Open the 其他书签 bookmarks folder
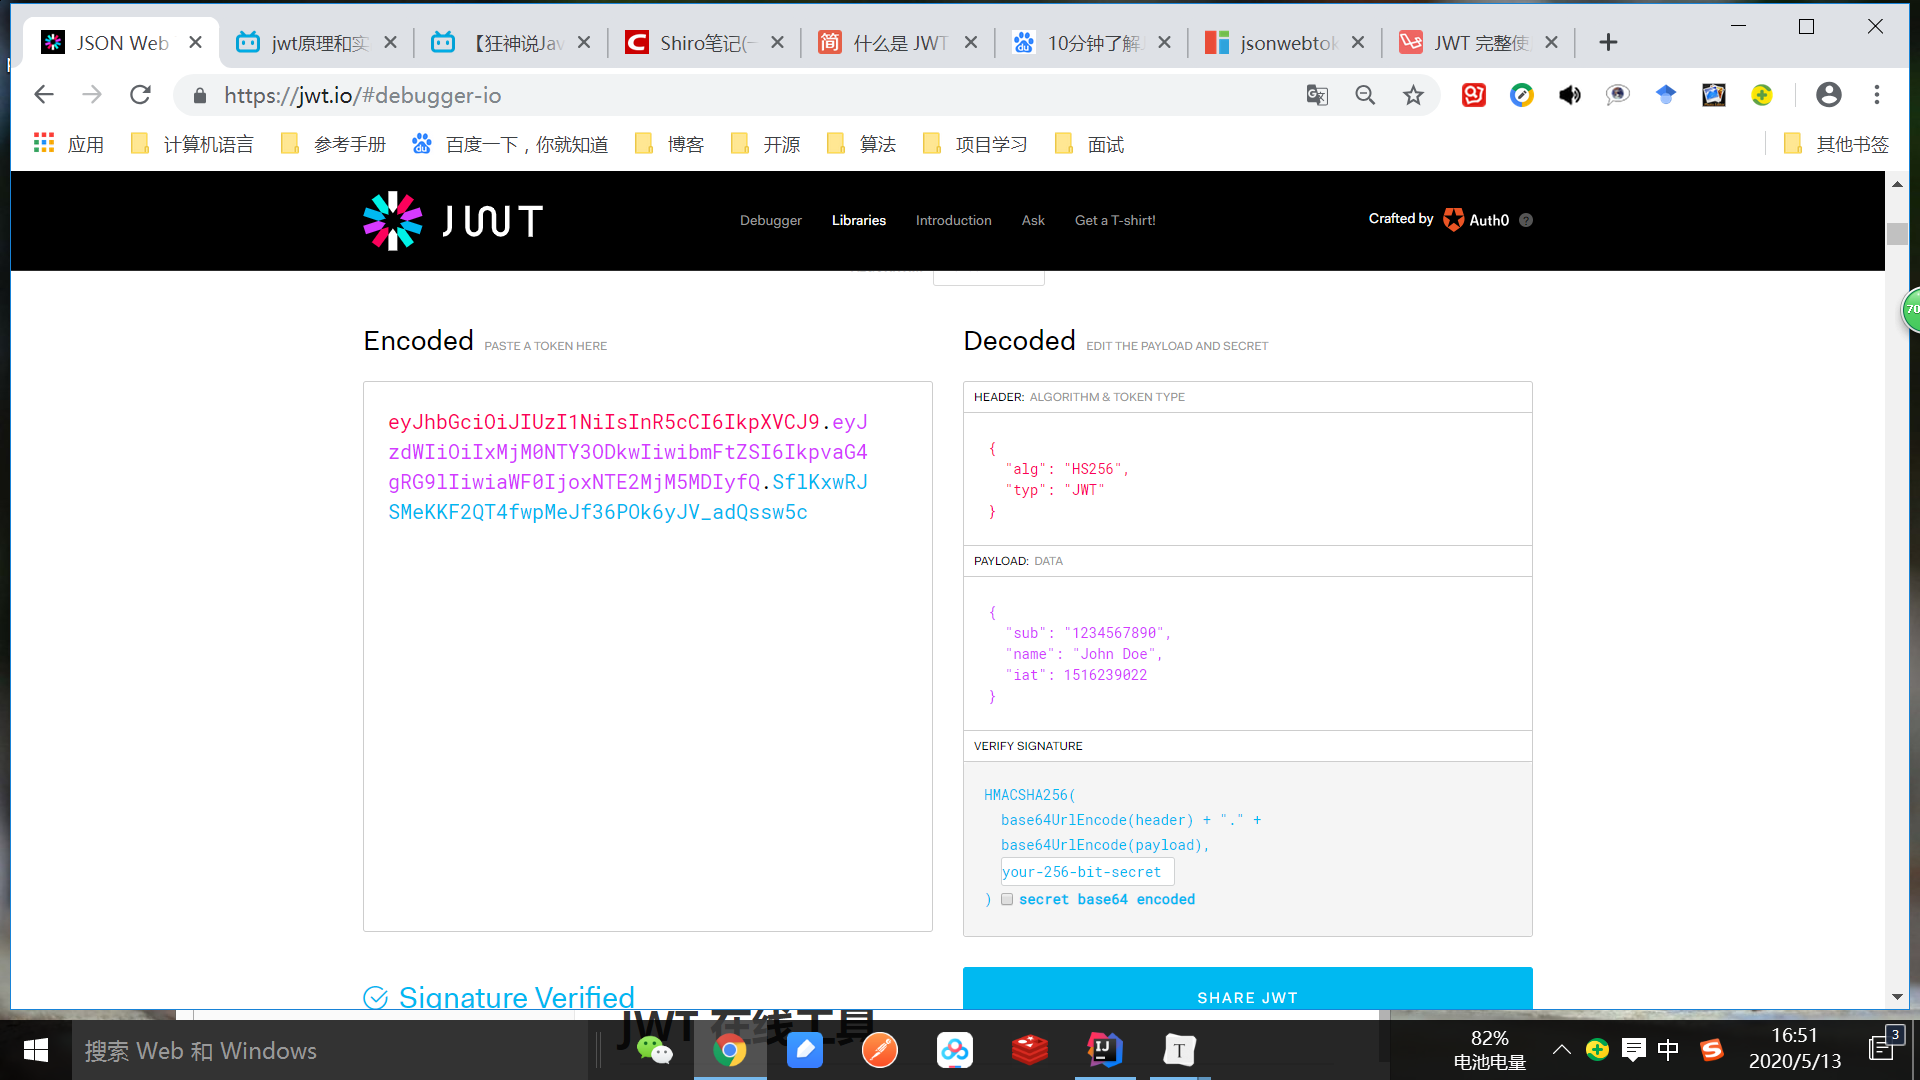 [x=1837, y=145]
